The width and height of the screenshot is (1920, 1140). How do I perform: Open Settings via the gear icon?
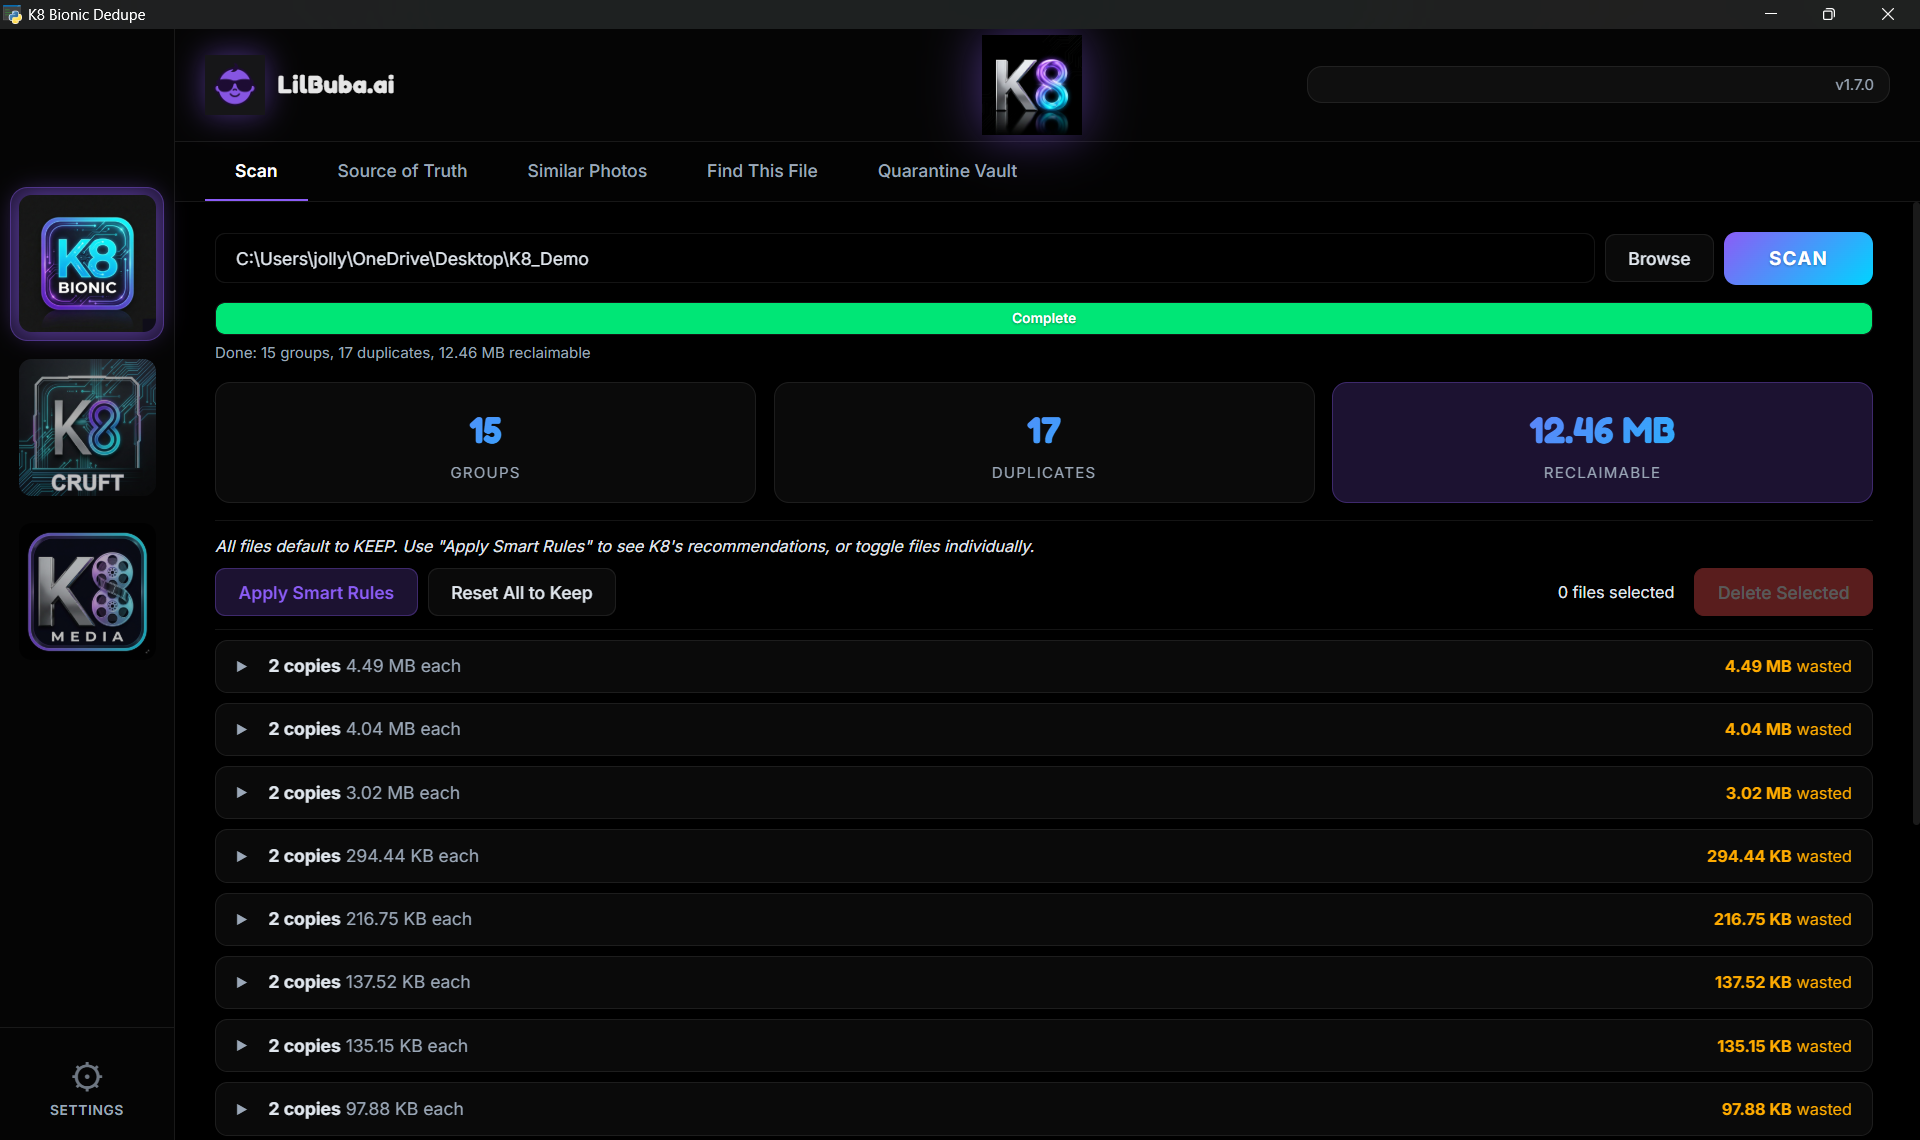(x=87, y=1077)
